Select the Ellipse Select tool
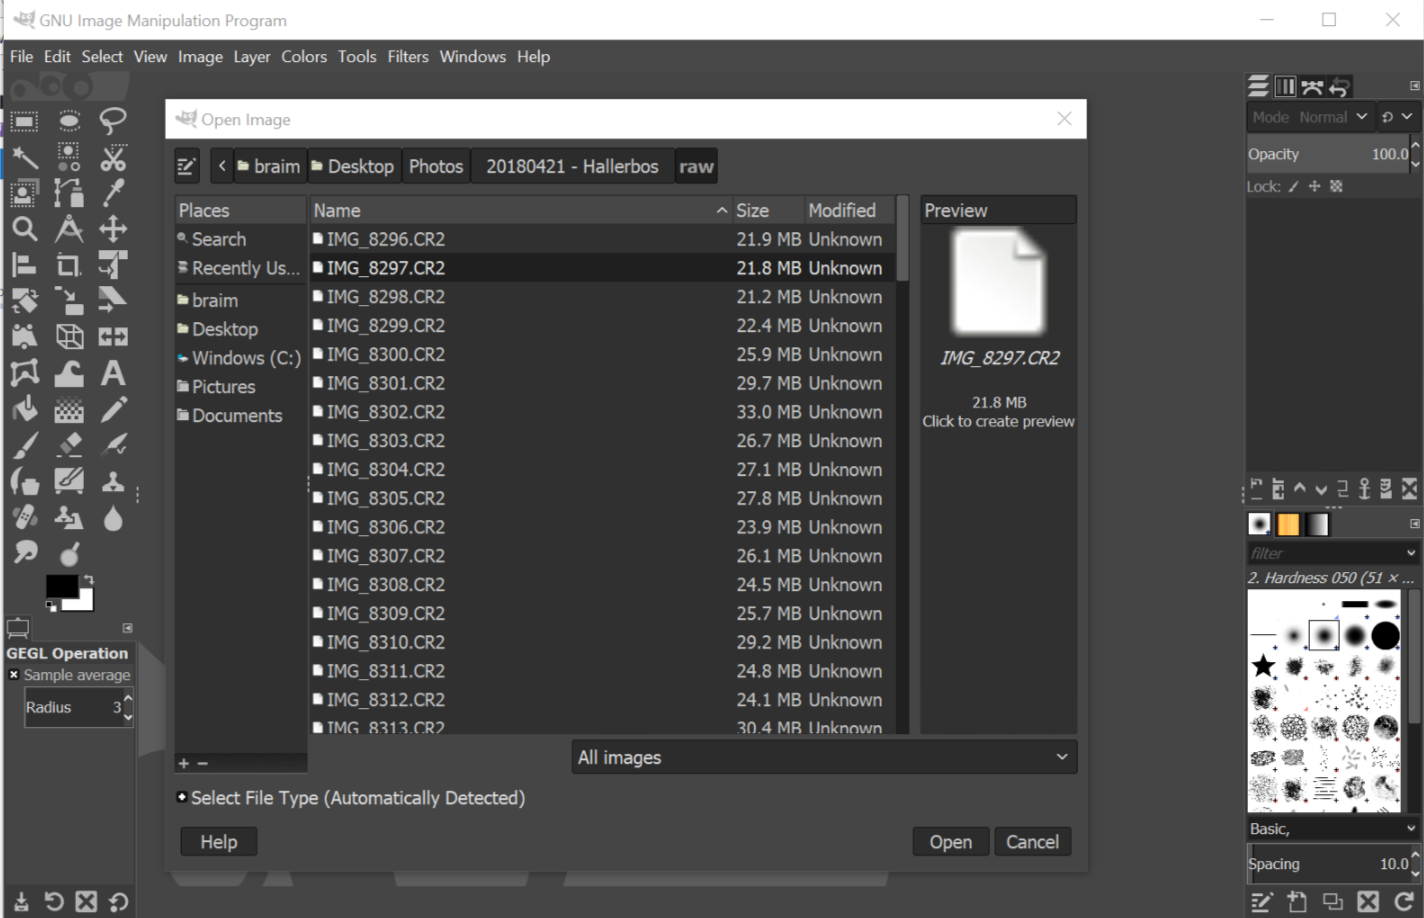 (69, 122)
